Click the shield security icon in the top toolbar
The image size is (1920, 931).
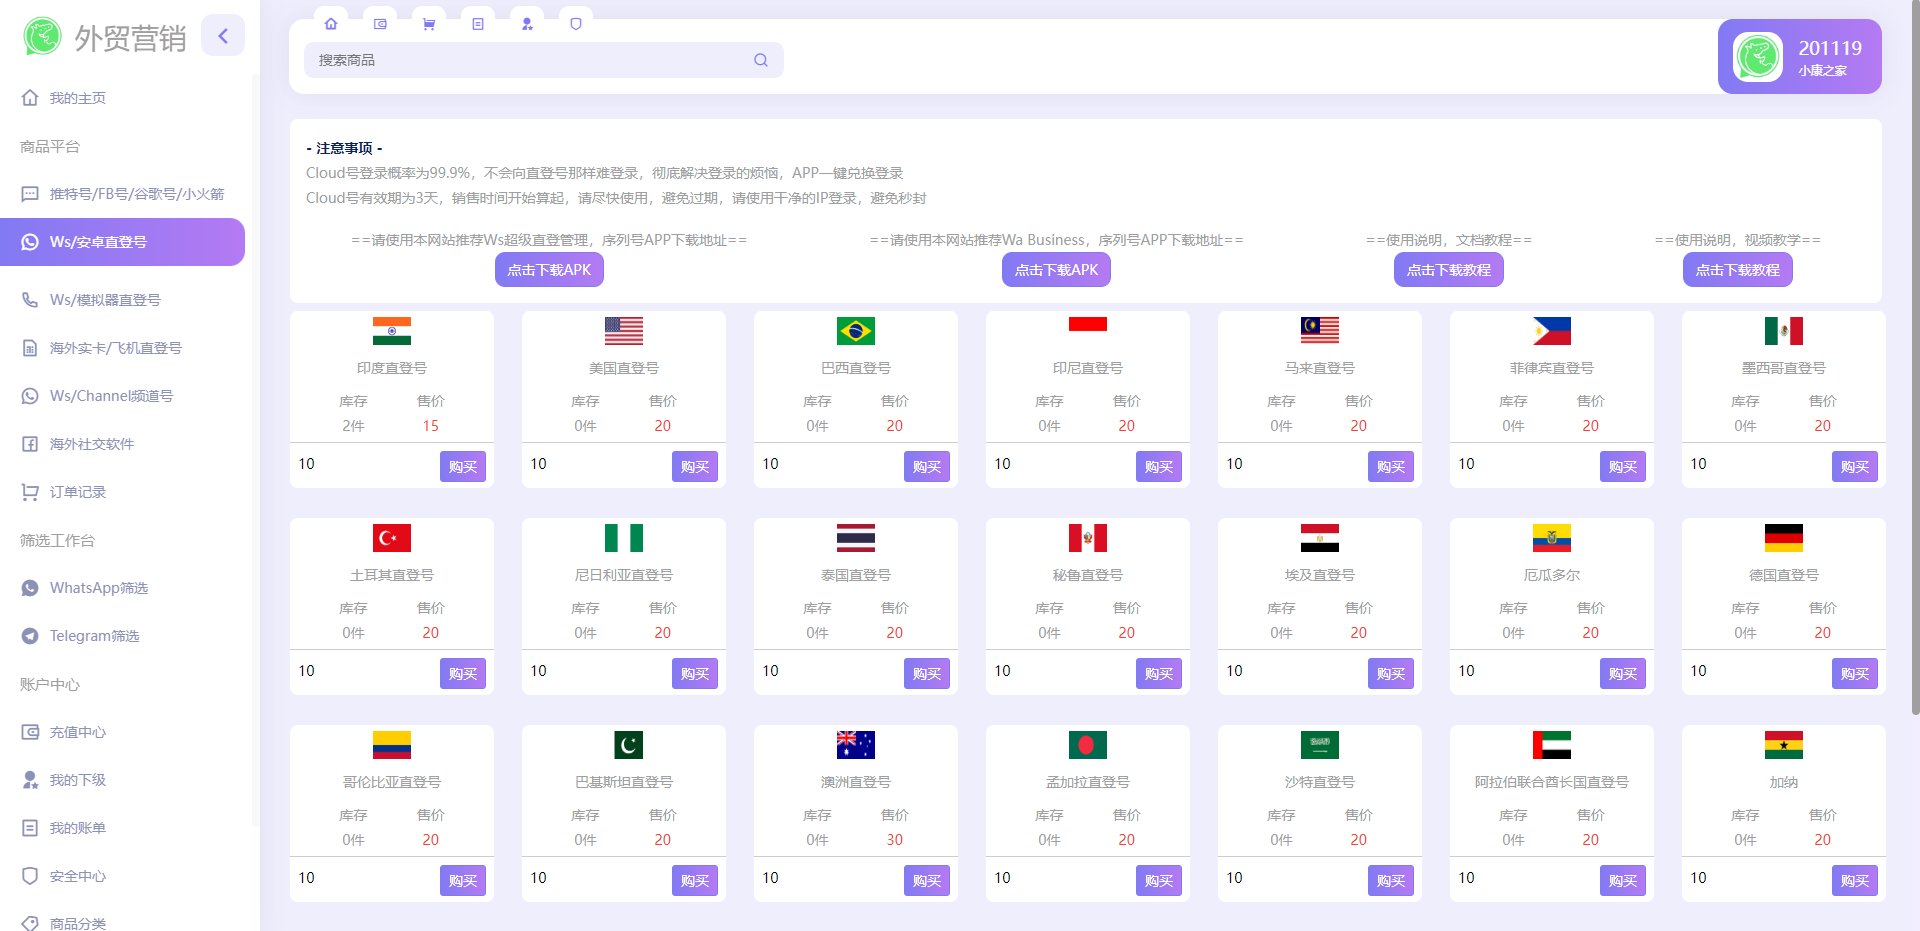[x=576, y=24]
